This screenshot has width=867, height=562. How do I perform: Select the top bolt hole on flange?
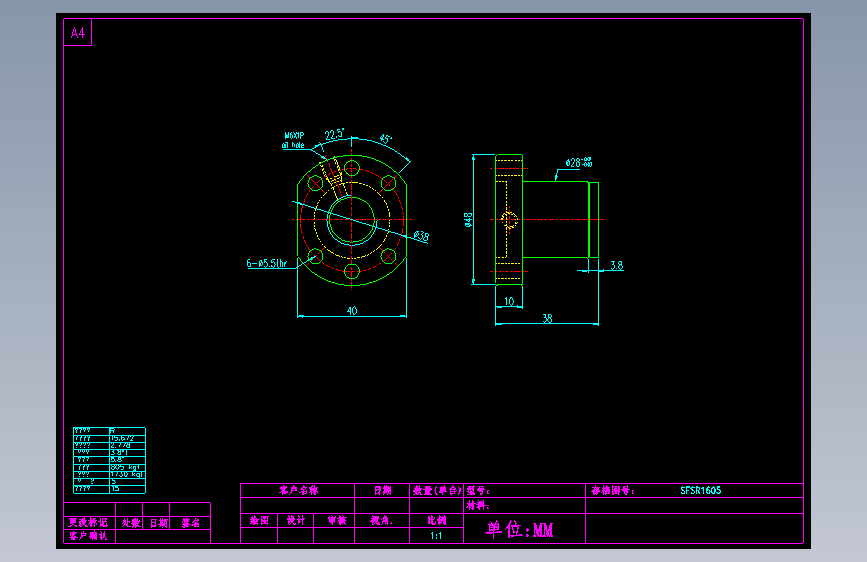[x=352, y=168]
